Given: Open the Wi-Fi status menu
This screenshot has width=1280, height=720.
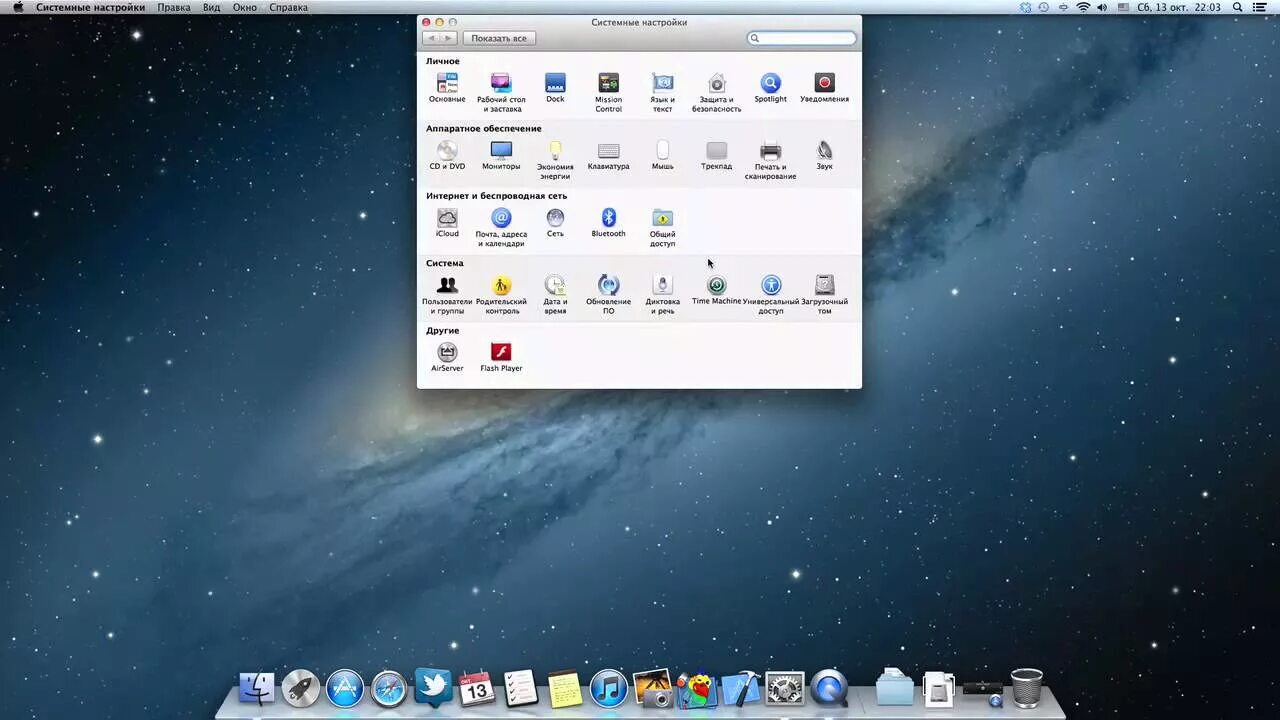Looking at the screenshot, I should (x=1083, y=7).
